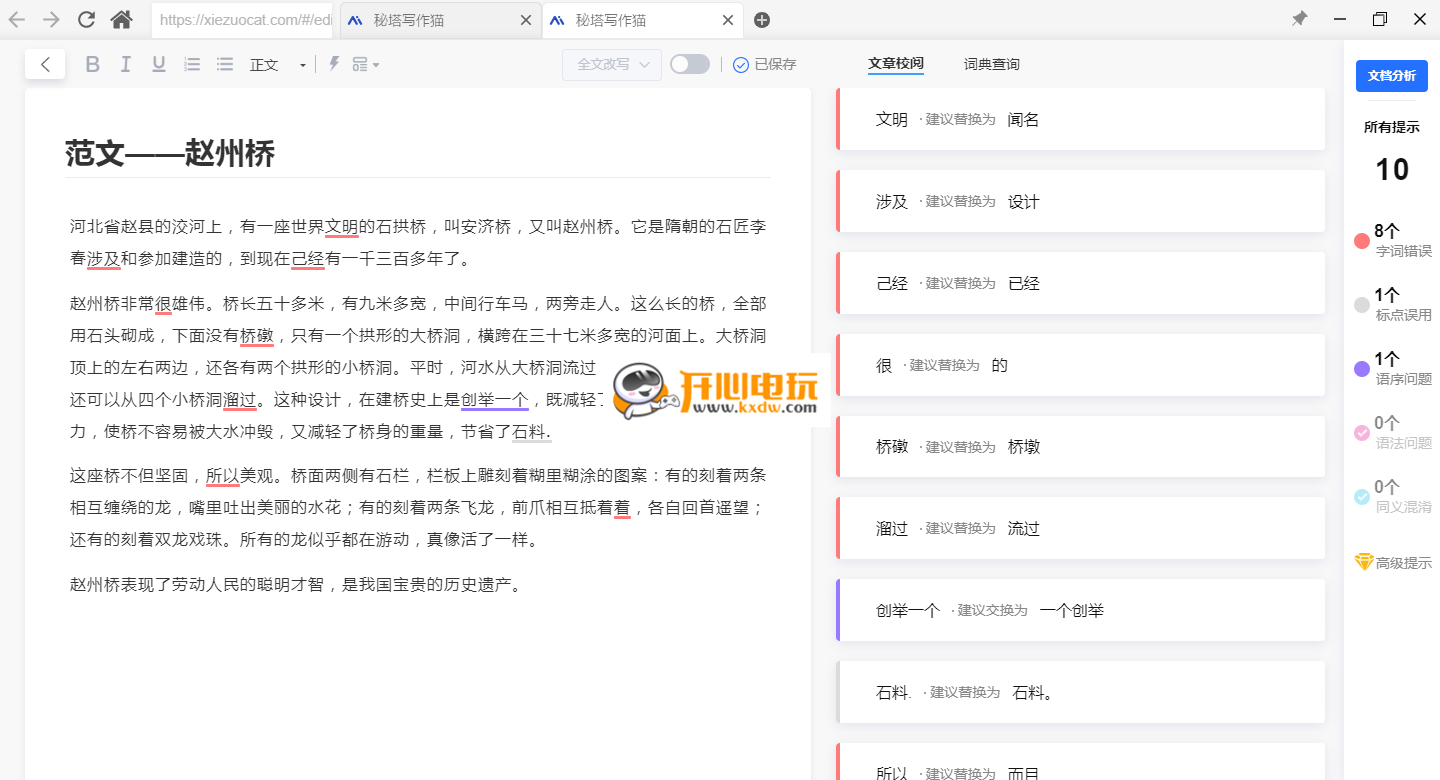Refresh the current page
This screenshot has width=1440, height=780.
(87, 19)
